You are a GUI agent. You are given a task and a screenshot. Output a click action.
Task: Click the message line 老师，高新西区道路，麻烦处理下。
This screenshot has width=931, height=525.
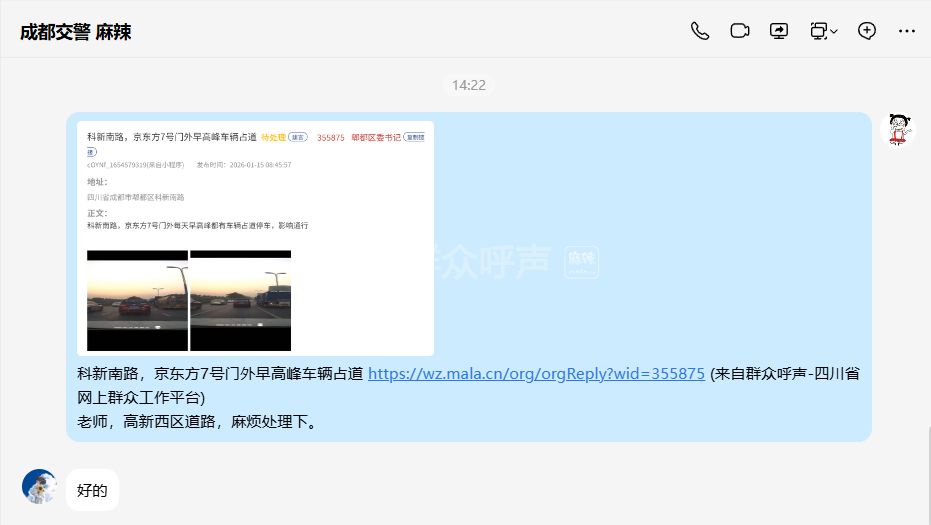click(x=198, y=422)
